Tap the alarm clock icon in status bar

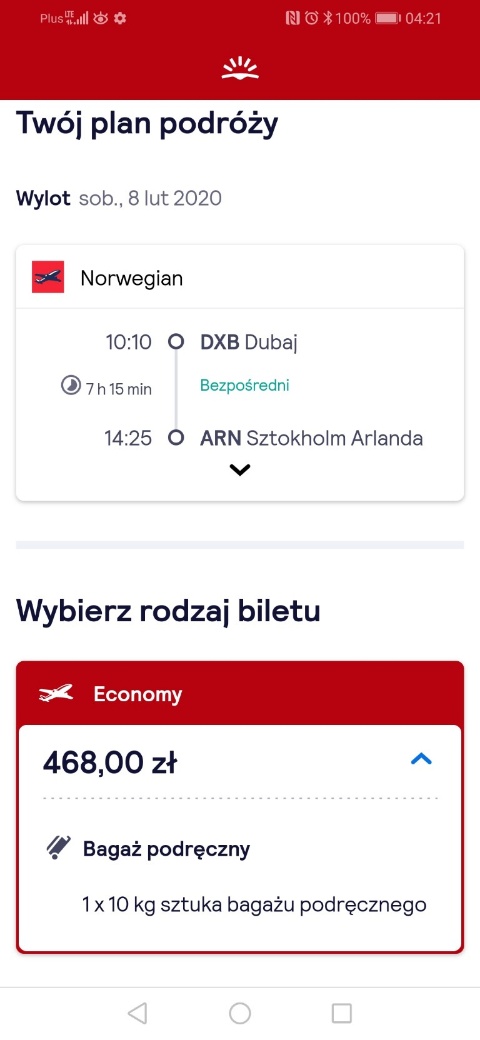[312, 19]
